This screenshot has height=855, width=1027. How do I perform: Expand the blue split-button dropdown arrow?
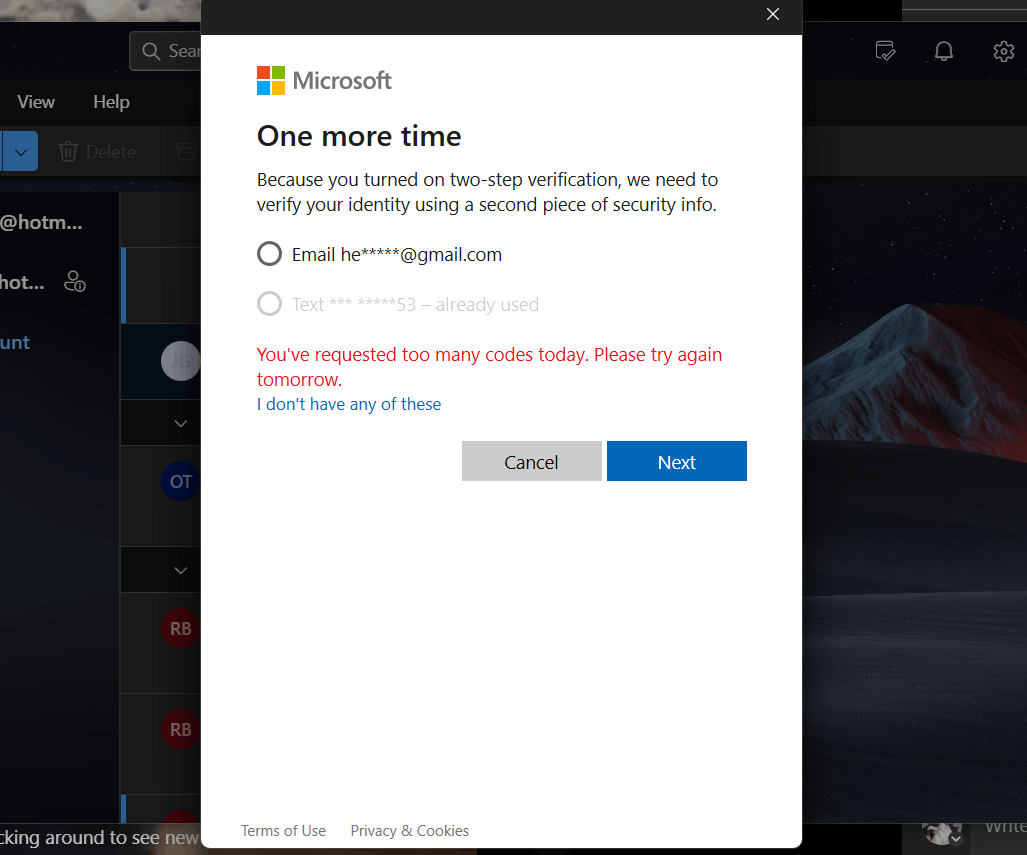[x=20, y=151]
